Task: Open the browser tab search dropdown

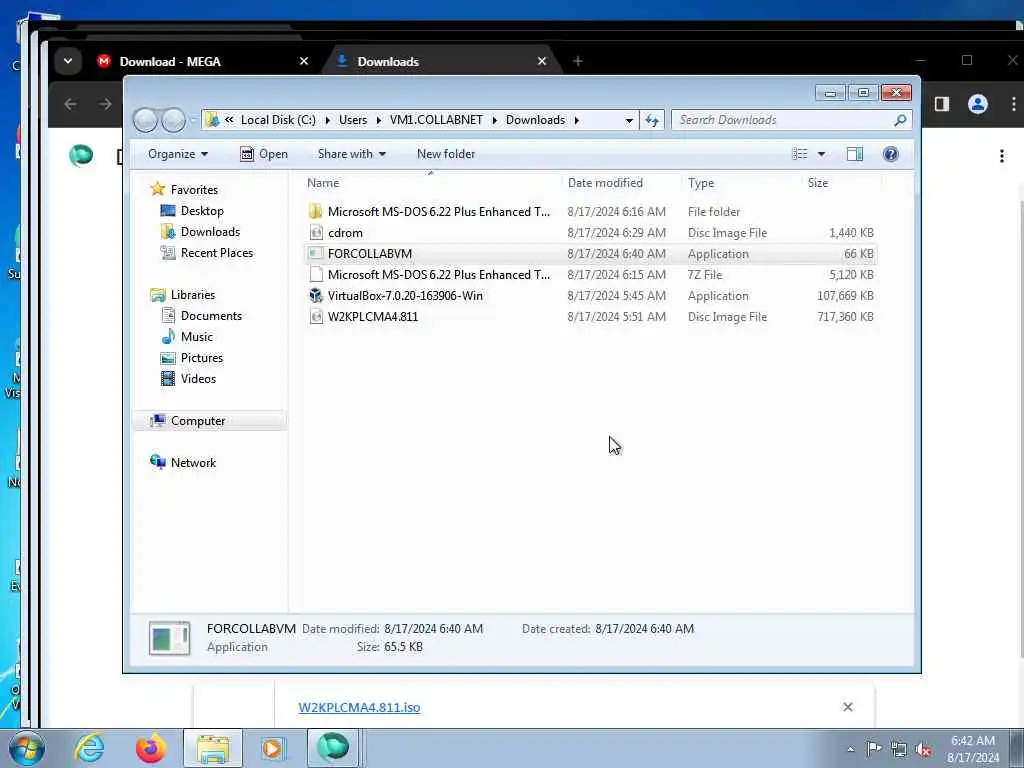Action: pyautogui.click(x=67, y=61)
